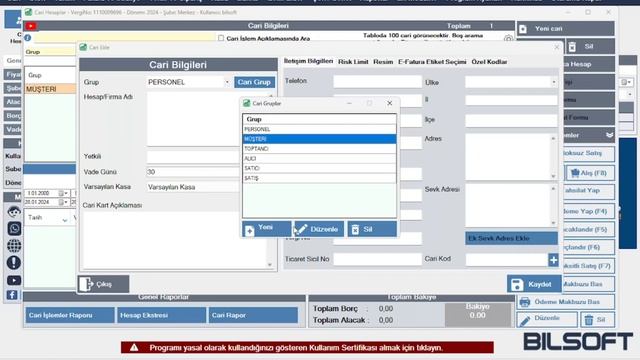This screenshot has width=640, height=360.
Task: Click the Yetkili input field
Action: click(x=193, y=157)
